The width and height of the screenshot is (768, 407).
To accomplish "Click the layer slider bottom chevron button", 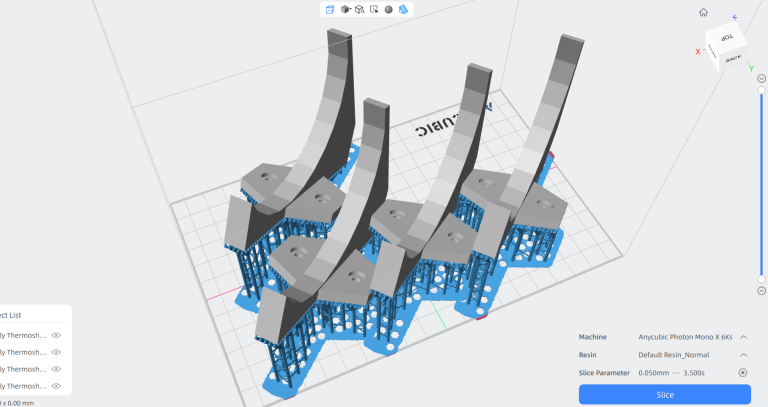I will click(761, 291).
